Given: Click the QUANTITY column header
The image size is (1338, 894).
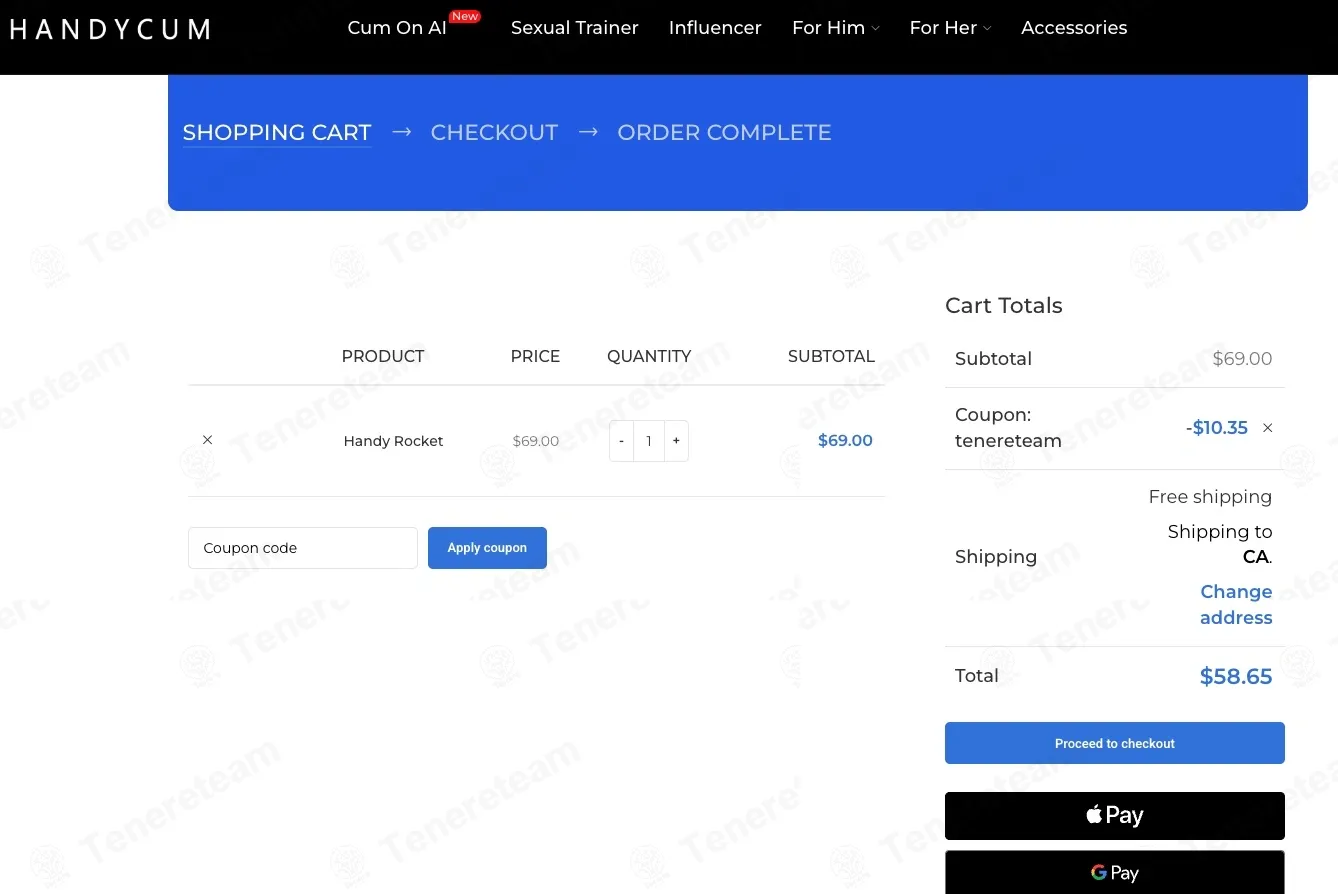Looking at the screenshot, I should coord(649,356).
